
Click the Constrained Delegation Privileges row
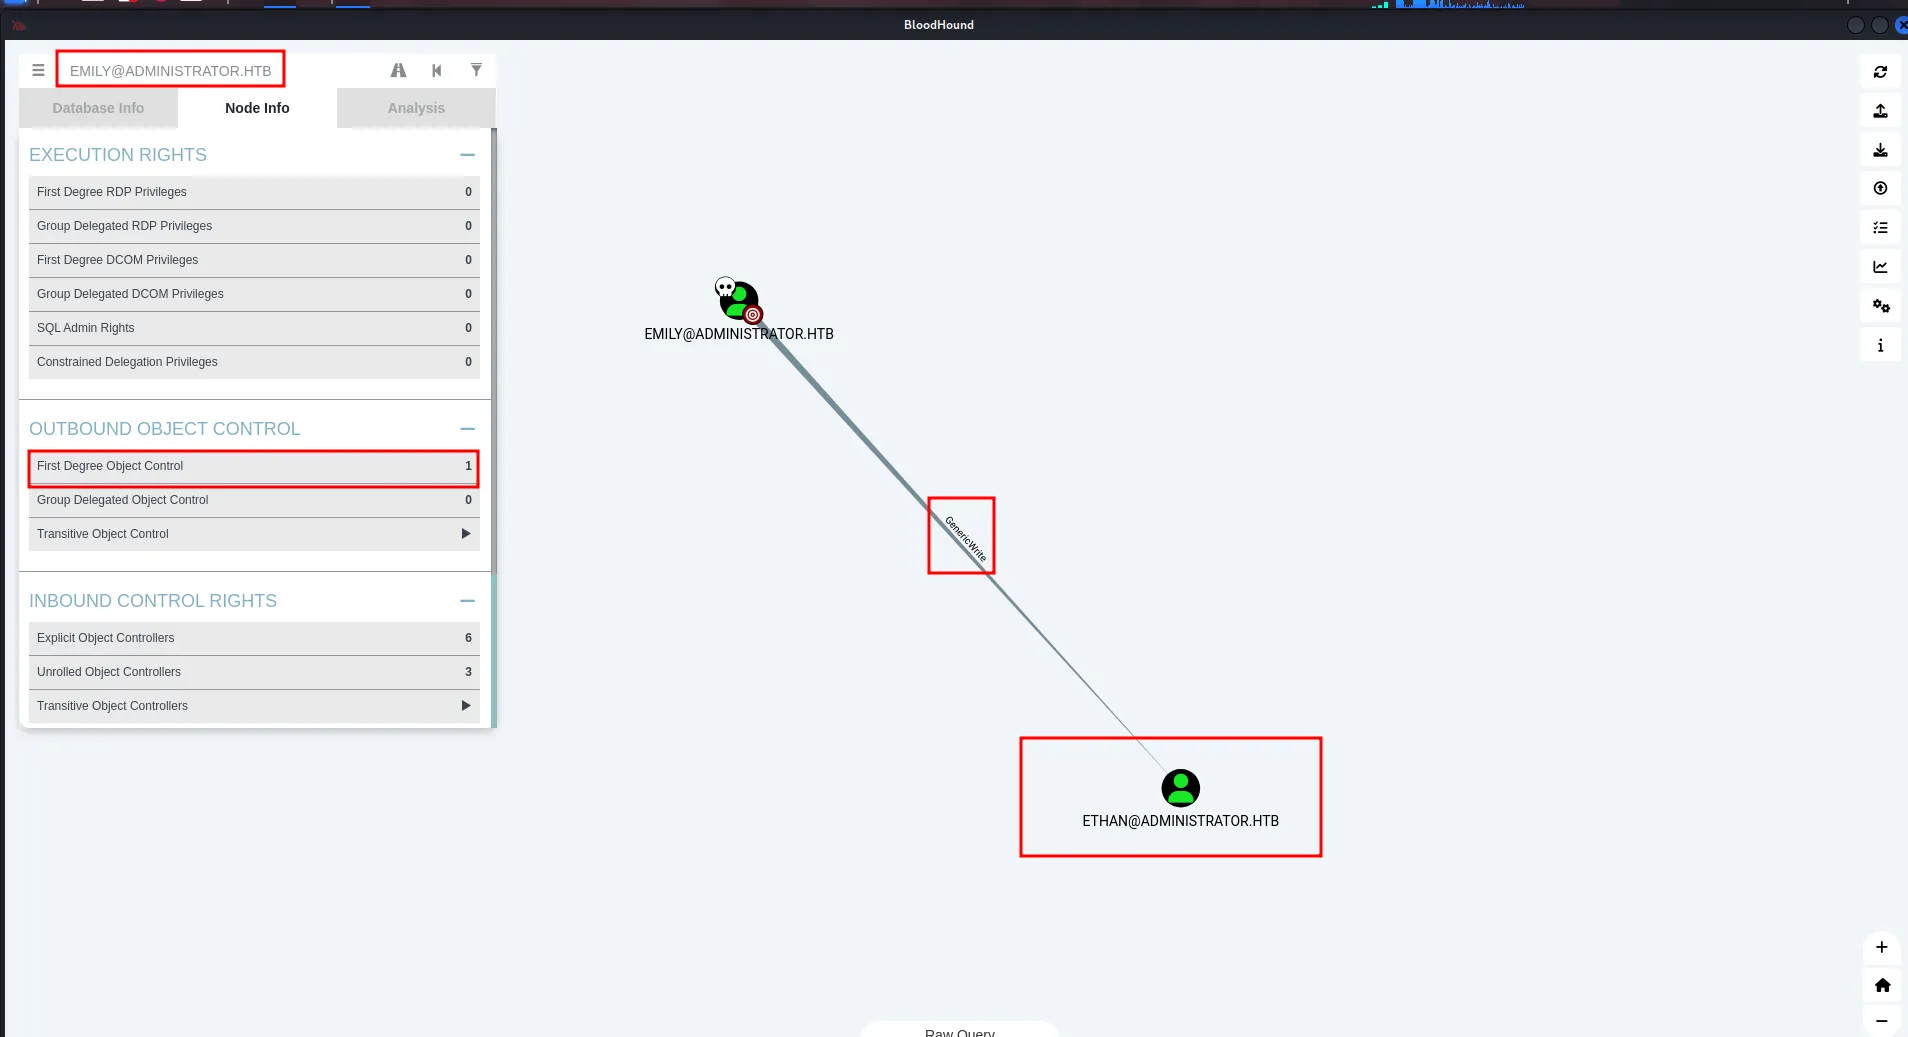(254, 362)
